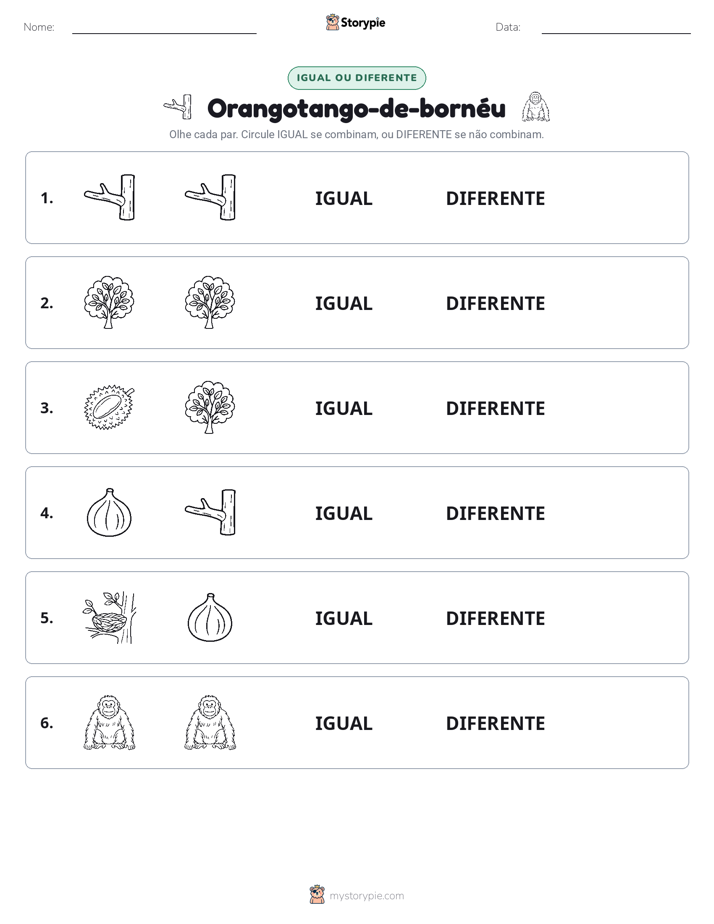Click the IGUAL OU DIFERENTE badge
Screen dimensions: 714x924
click(x=356, y=78)
